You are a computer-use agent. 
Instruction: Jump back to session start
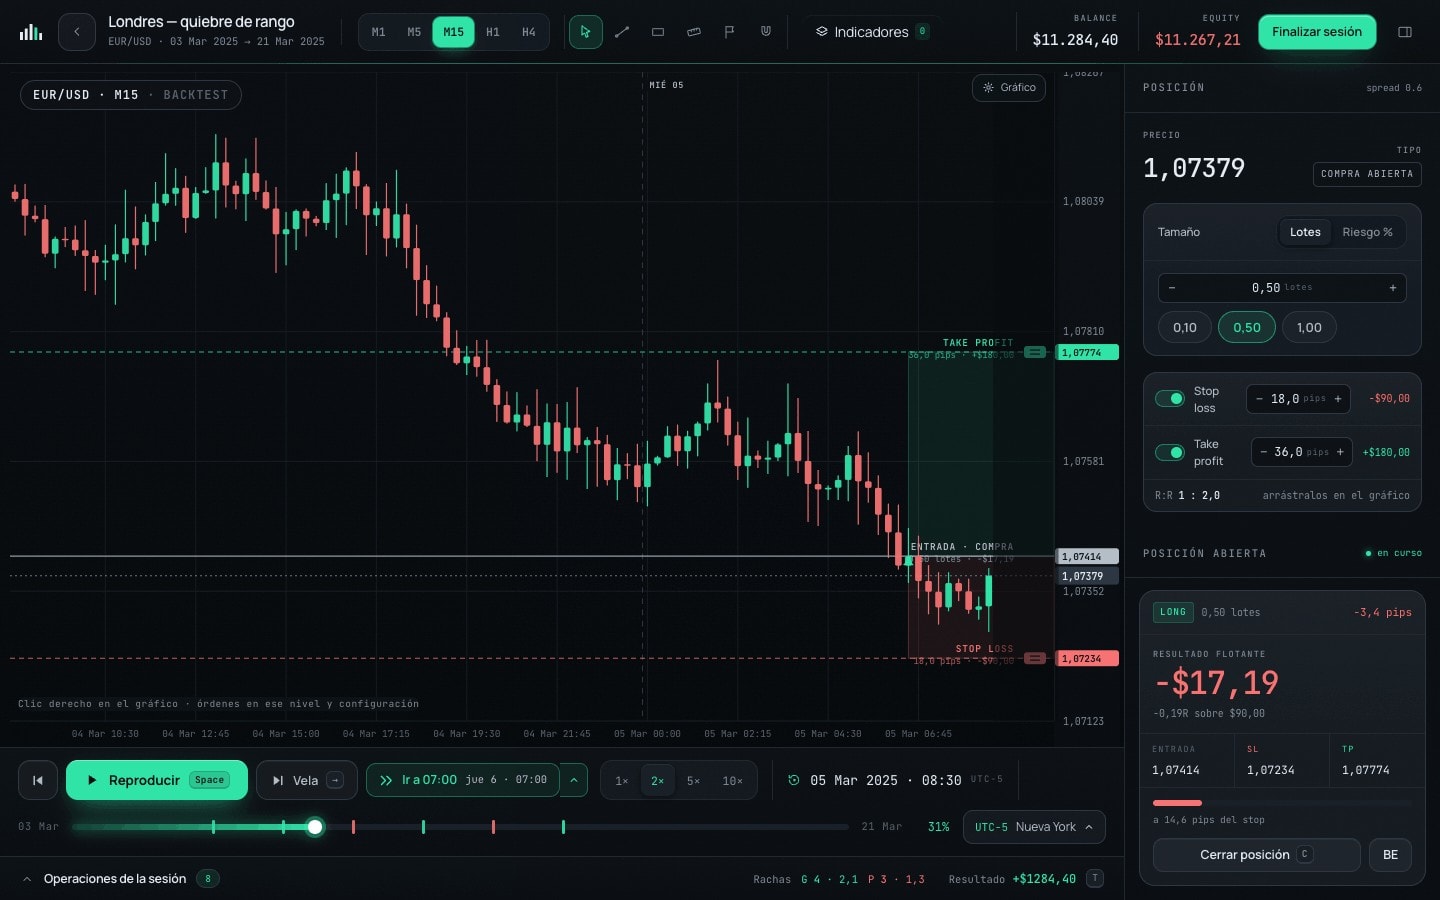pos(38,780)
